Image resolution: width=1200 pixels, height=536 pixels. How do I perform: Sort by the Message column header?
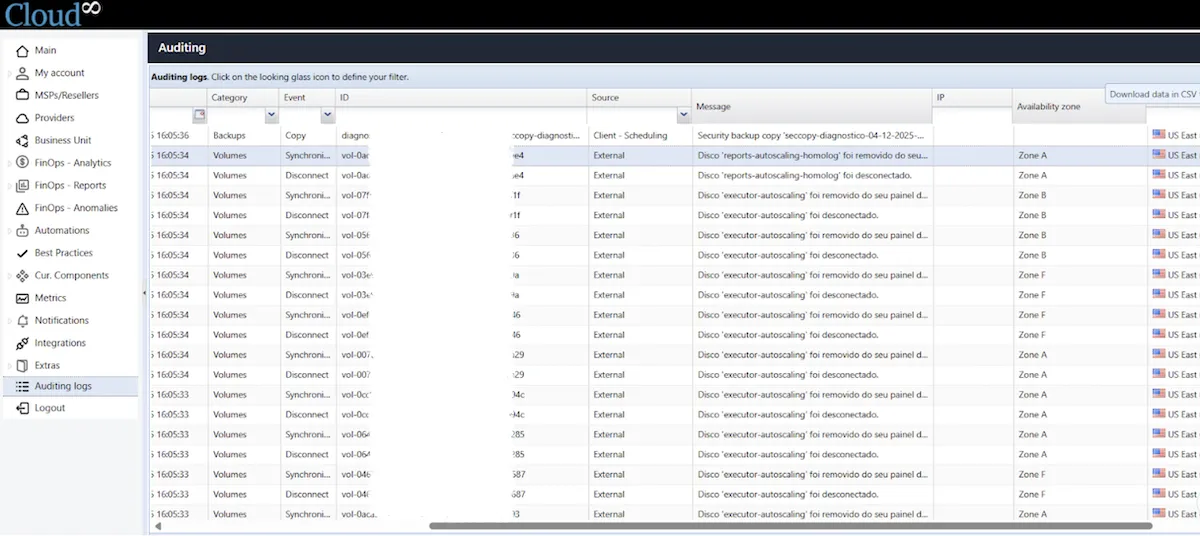pos(812,106)
